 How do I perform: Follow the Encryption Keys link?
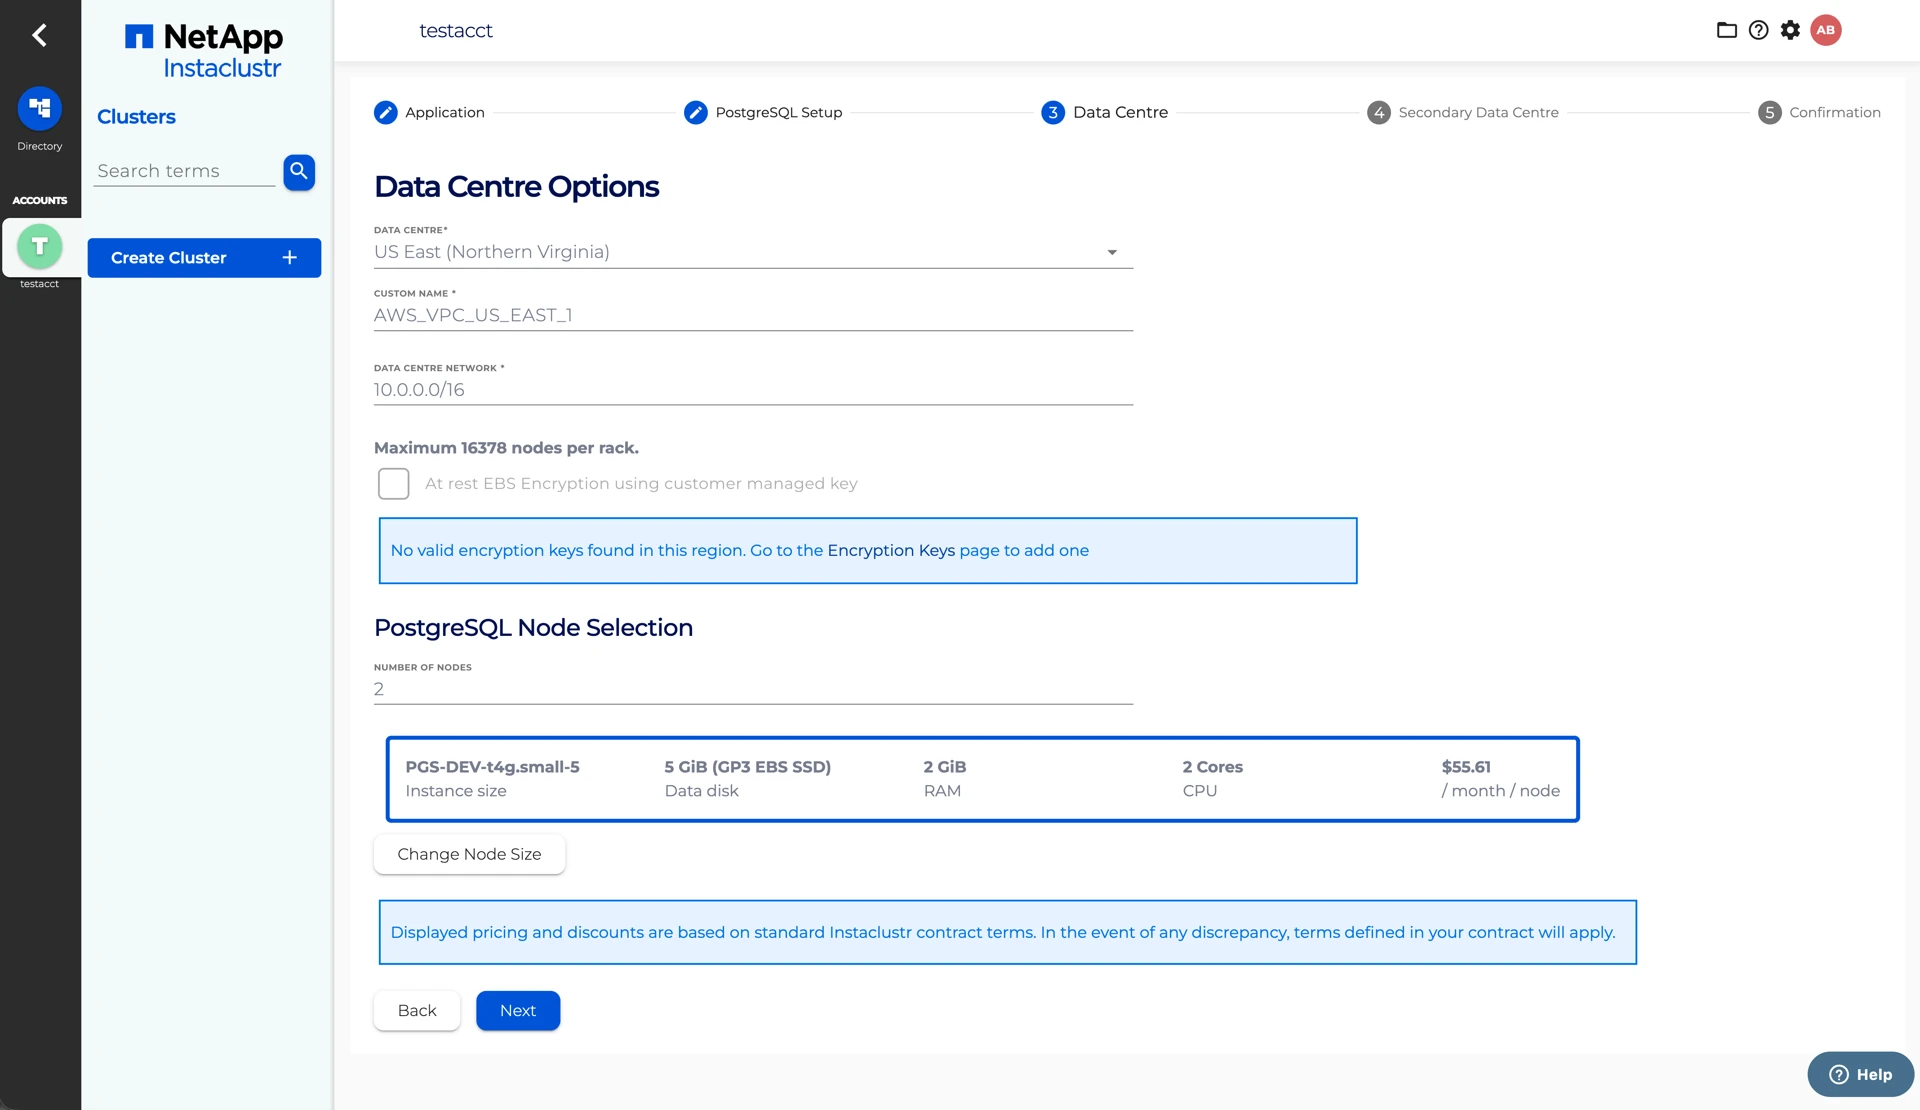[891, 551]
